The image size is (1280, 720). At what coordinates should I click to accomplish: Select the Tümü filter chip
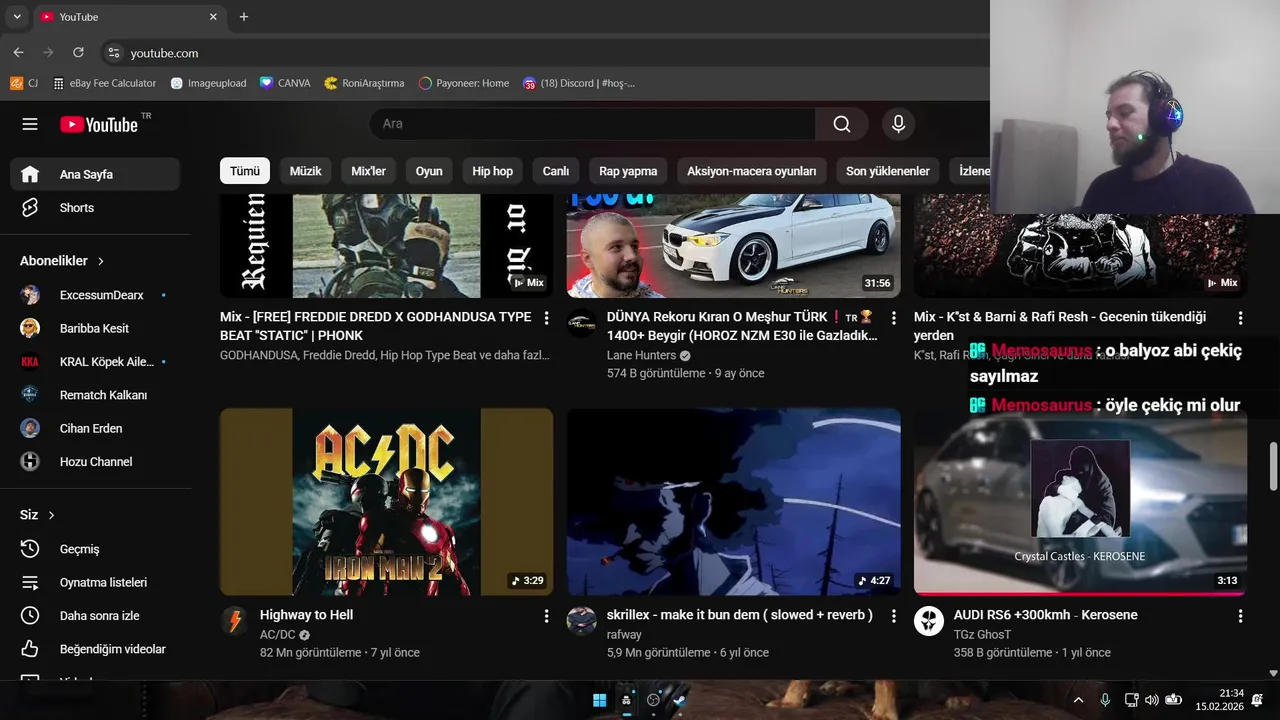tap(245, 171)
